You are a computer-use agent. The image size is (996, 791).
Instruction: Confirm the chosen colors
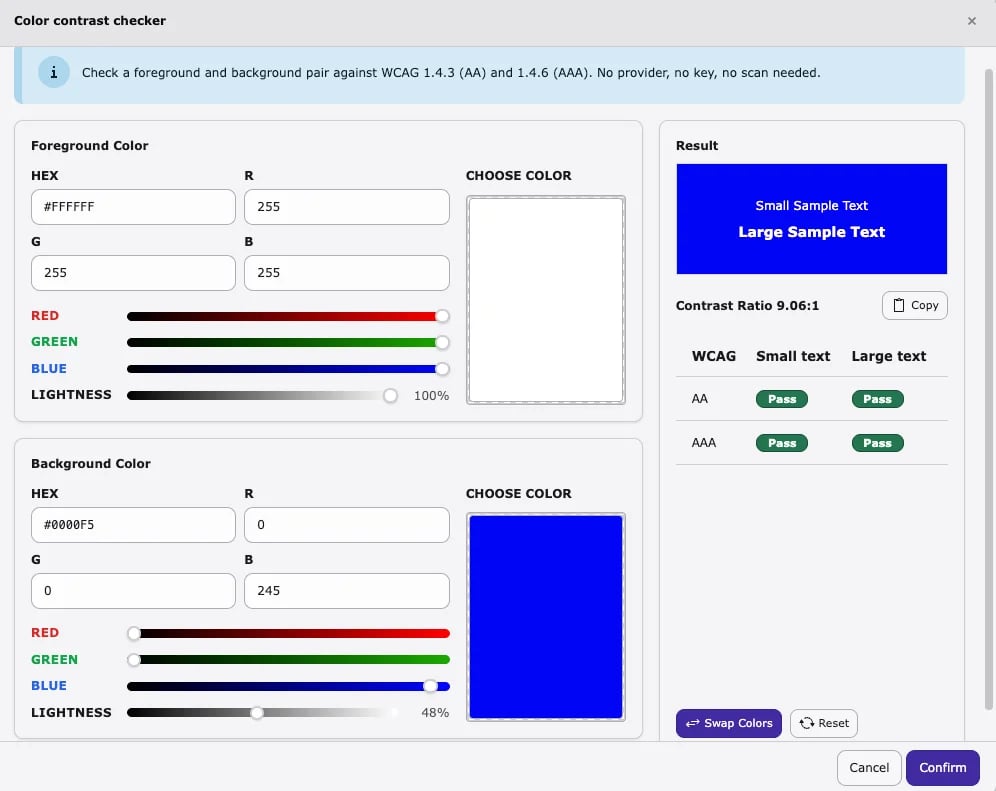click(x=943, y=767)
